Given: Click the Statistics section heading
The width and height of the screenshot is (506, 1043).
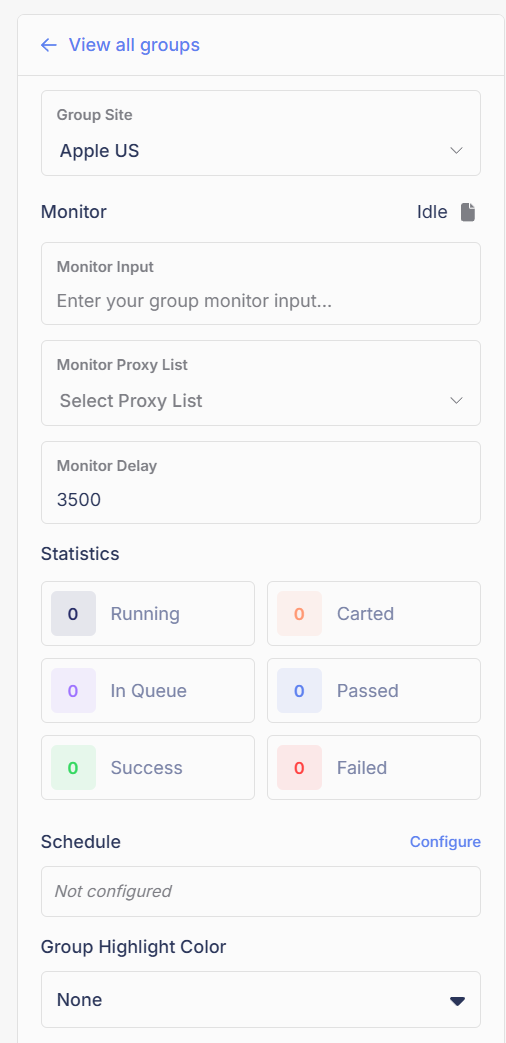Looking at the screenshot, I should 80,553.
